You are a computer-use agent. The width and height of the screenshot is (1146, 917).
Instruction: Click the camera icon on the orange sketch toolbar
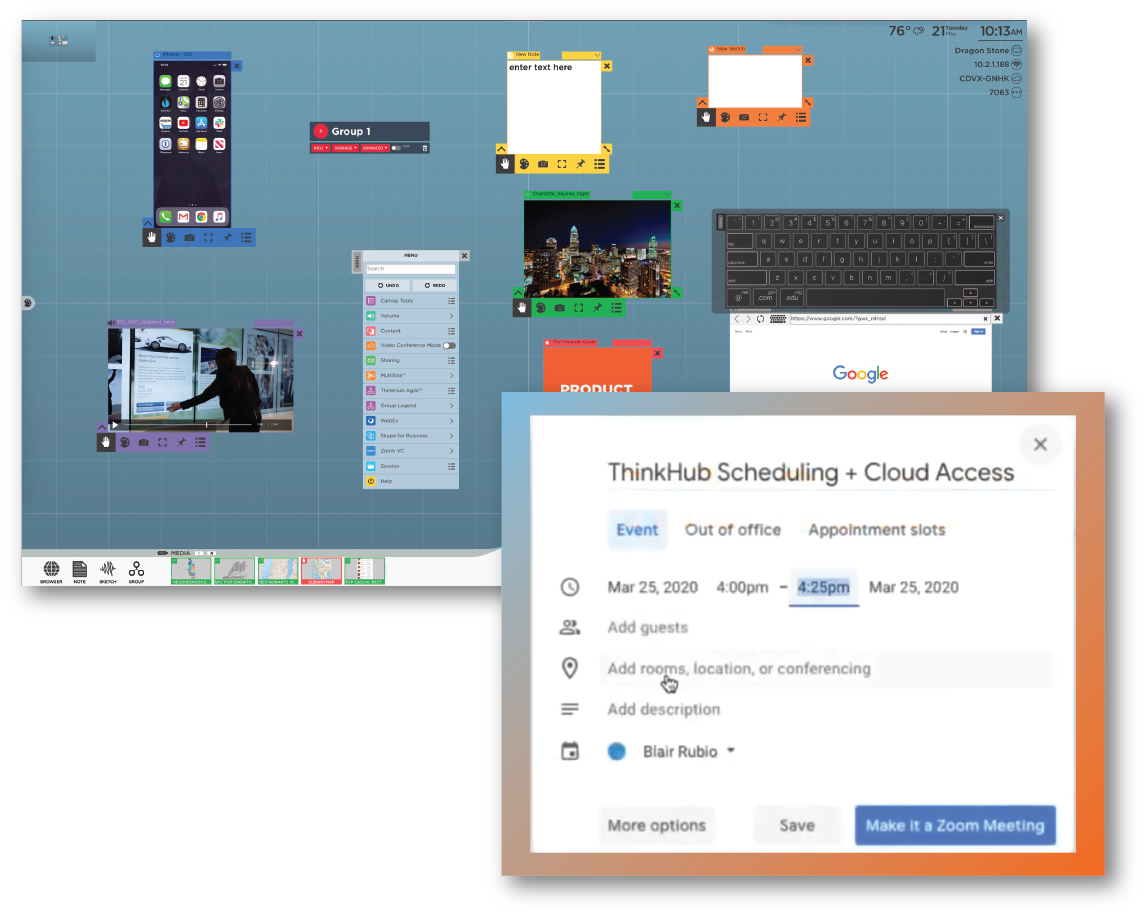tap(744, 117)
